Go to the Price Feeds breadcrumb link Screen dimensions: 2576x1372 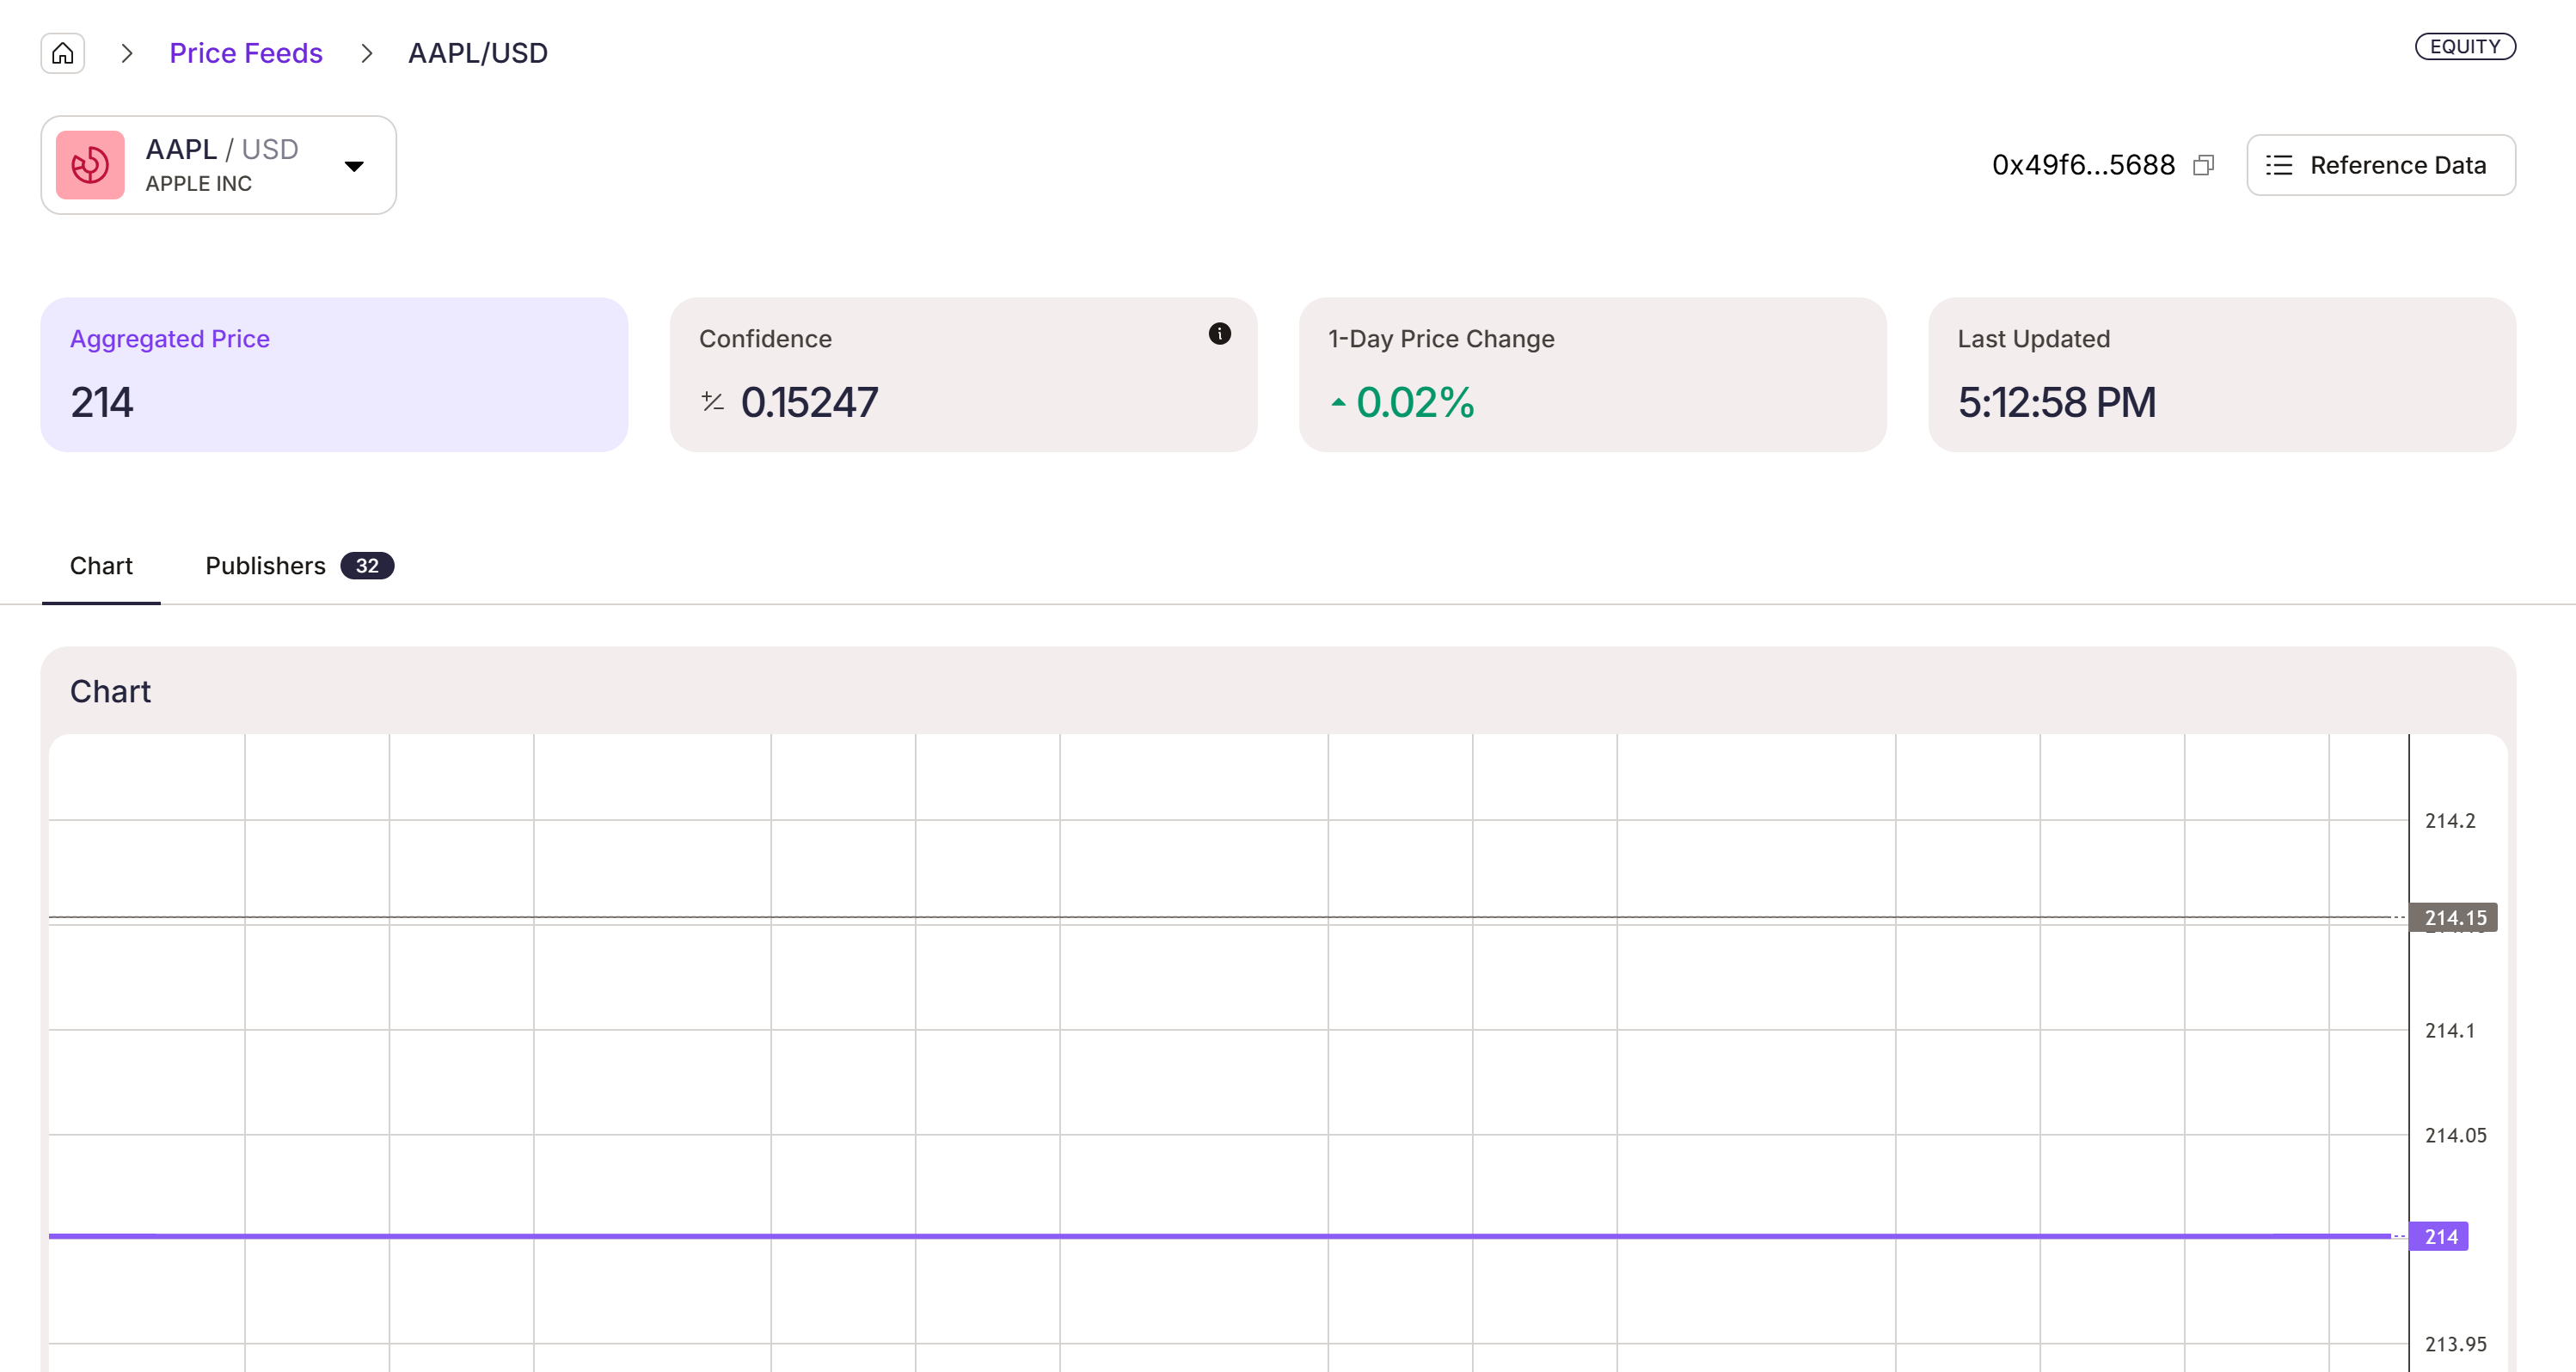246,53
